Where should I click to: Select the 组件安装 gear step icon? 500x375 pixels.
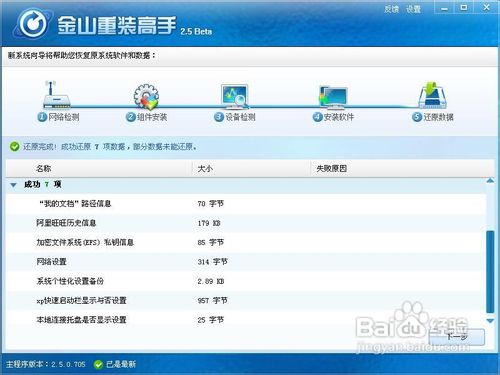point(146,97)
